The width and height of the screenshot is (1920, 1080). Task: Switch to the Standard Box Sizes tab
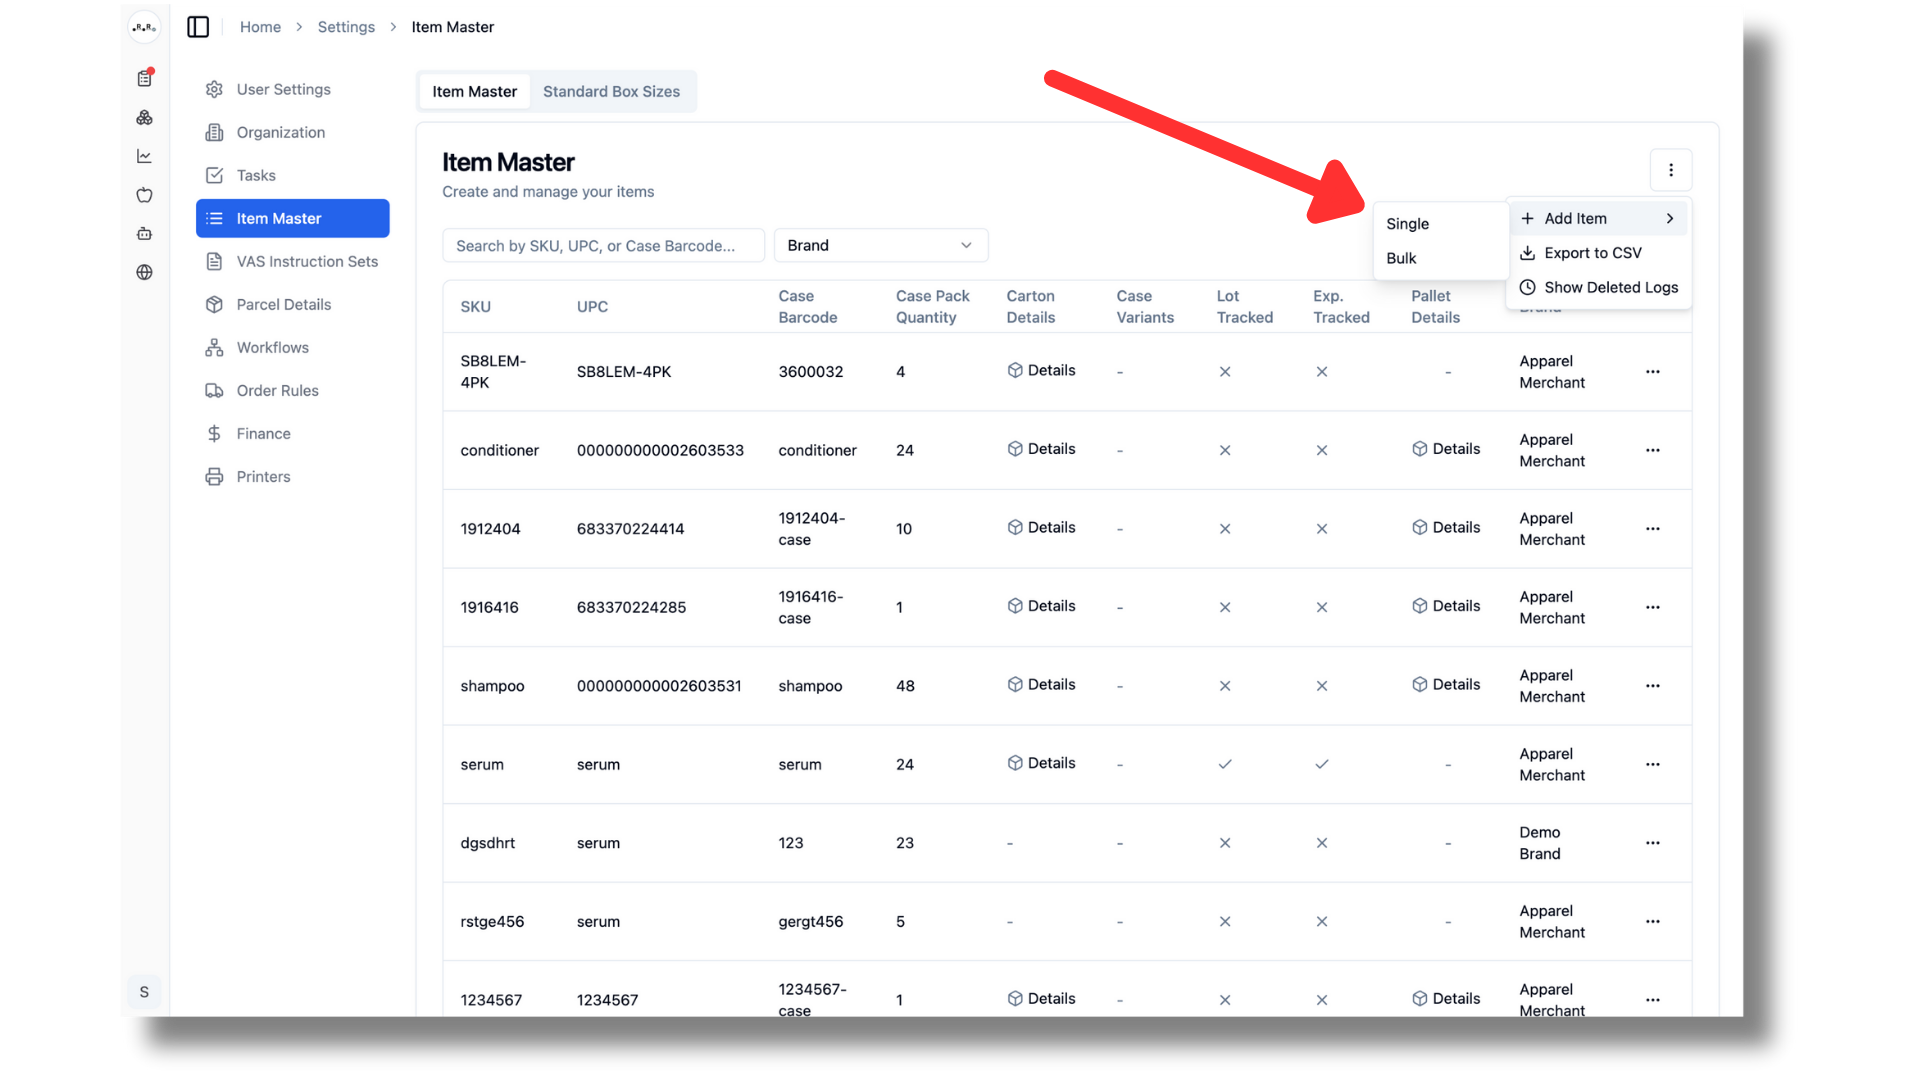coord(611,91)
